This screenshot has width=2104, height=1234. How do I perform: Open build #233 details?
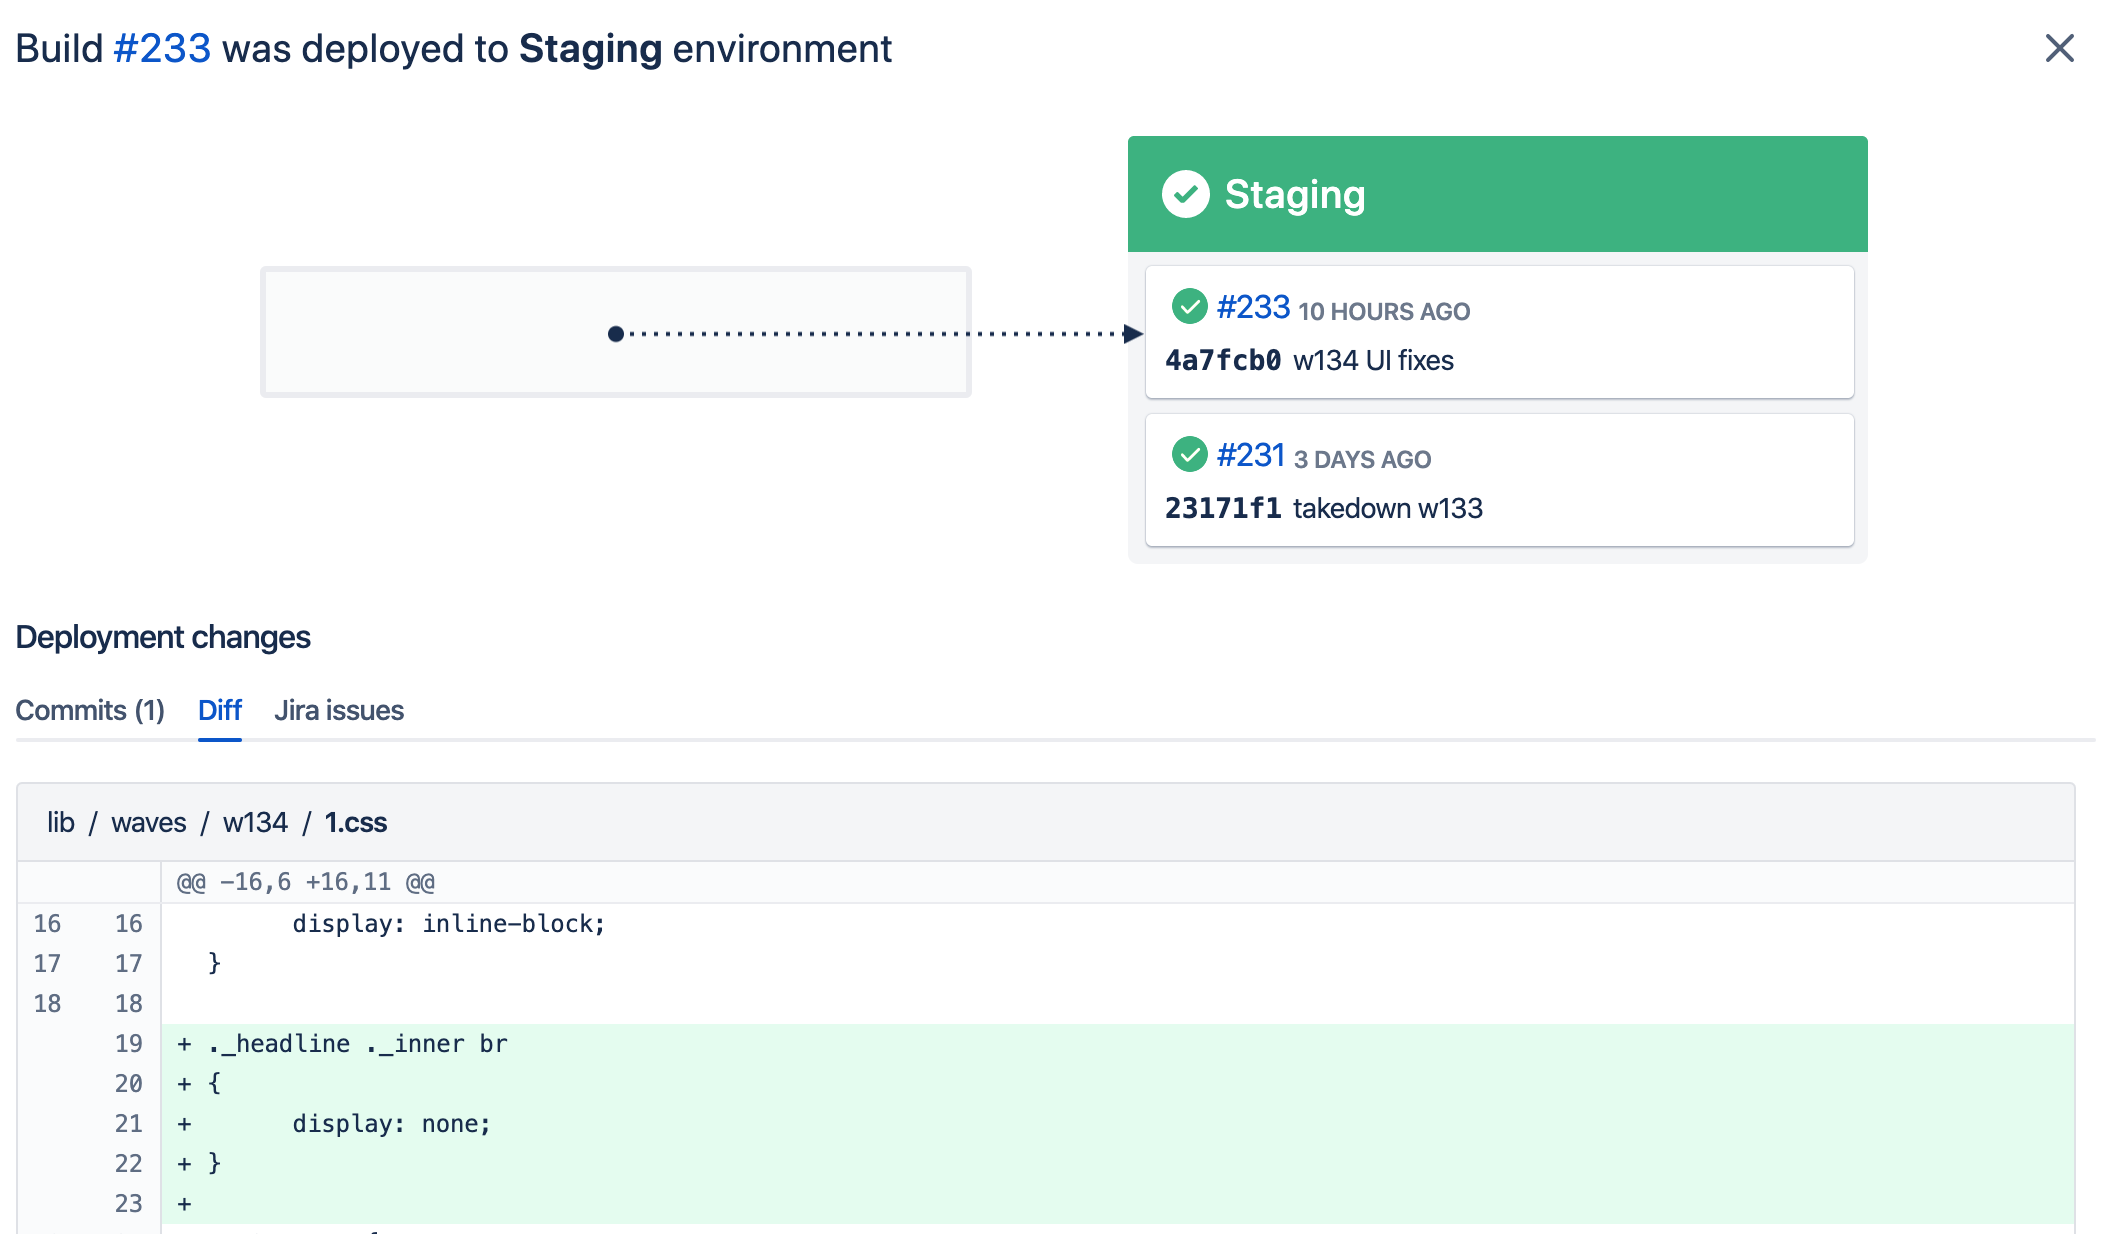[x=1252, y=307]
